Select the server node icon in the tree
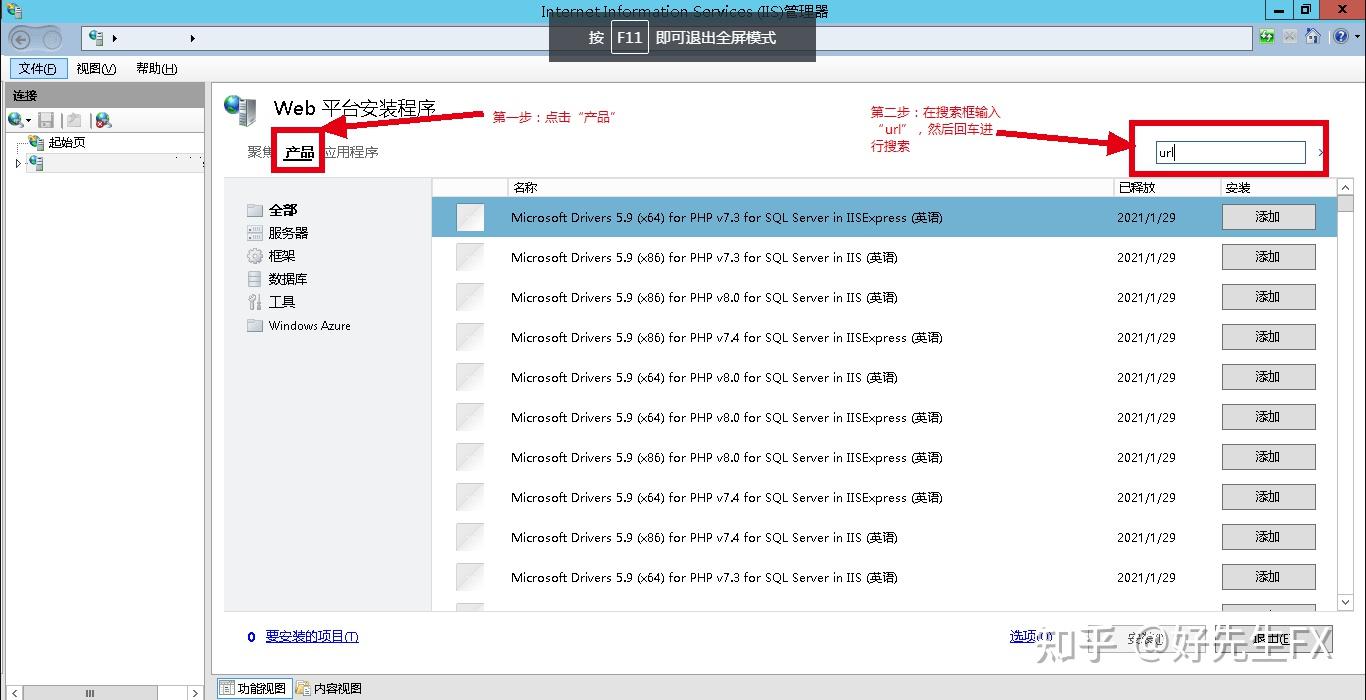The height and width of the screenshot is (700, 1366). pyautogui.click(x=36, y=163)
